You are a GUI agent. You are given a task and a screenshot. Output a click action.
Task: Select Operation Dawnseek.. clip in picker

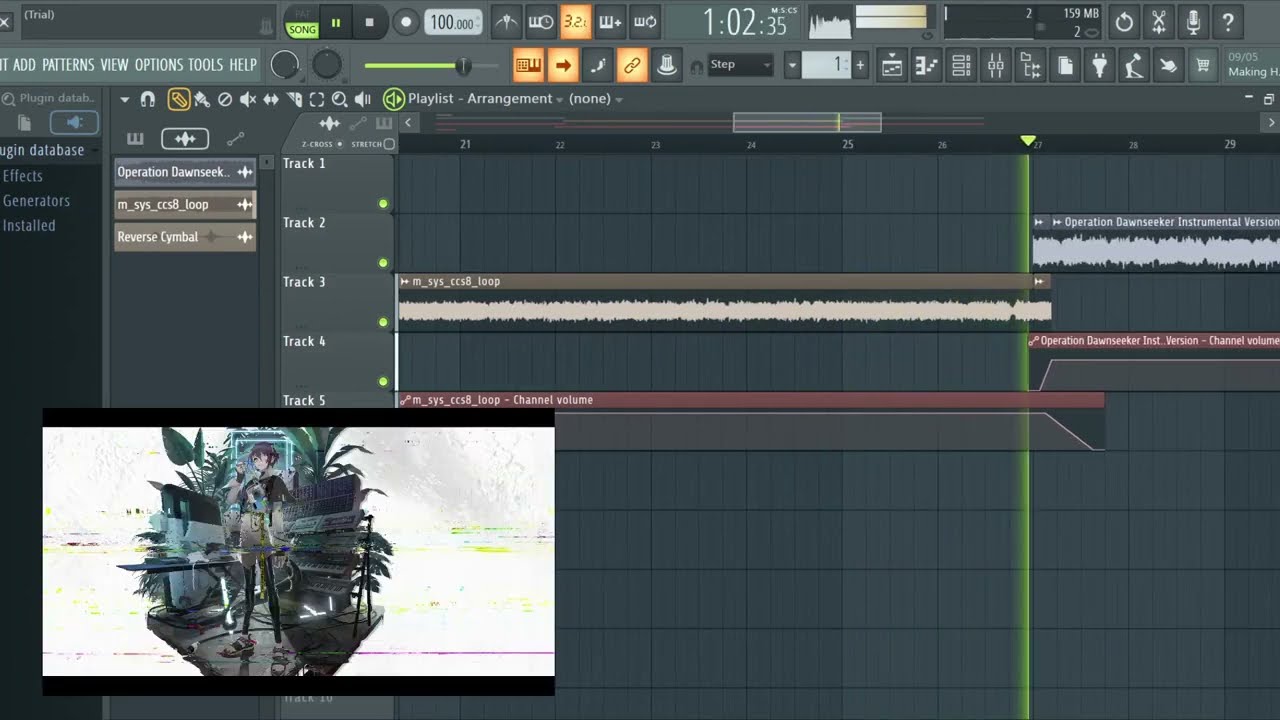(x=185, y=172)
